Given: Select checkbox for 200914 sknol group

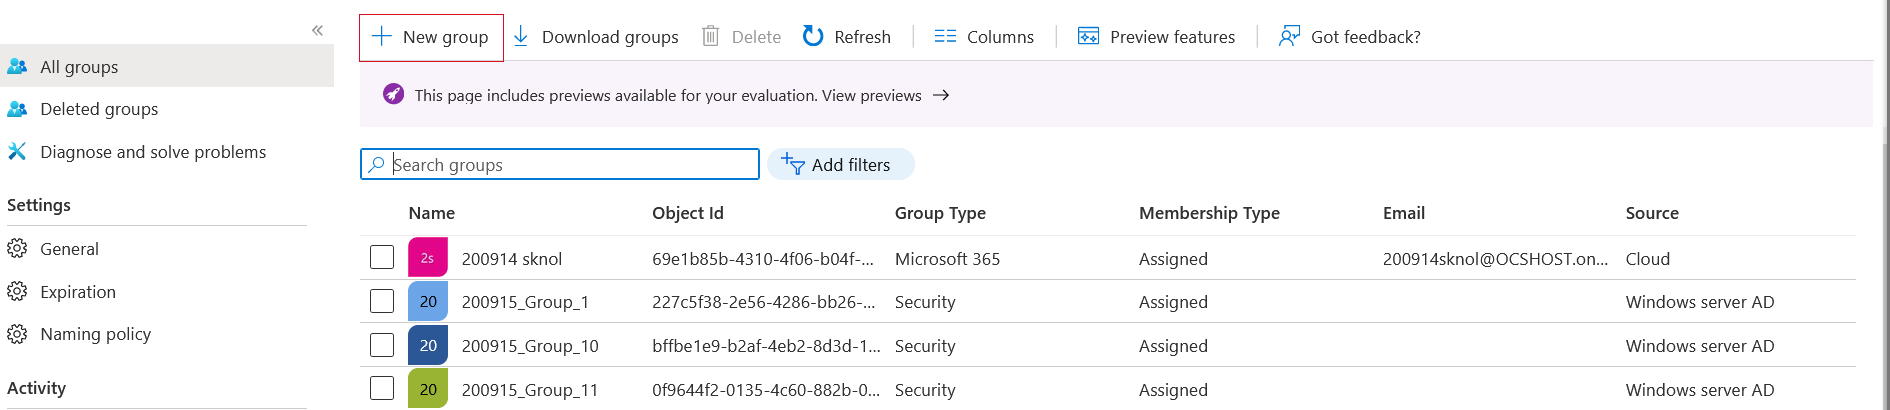Looking at the screenshot, I should 382,258.
